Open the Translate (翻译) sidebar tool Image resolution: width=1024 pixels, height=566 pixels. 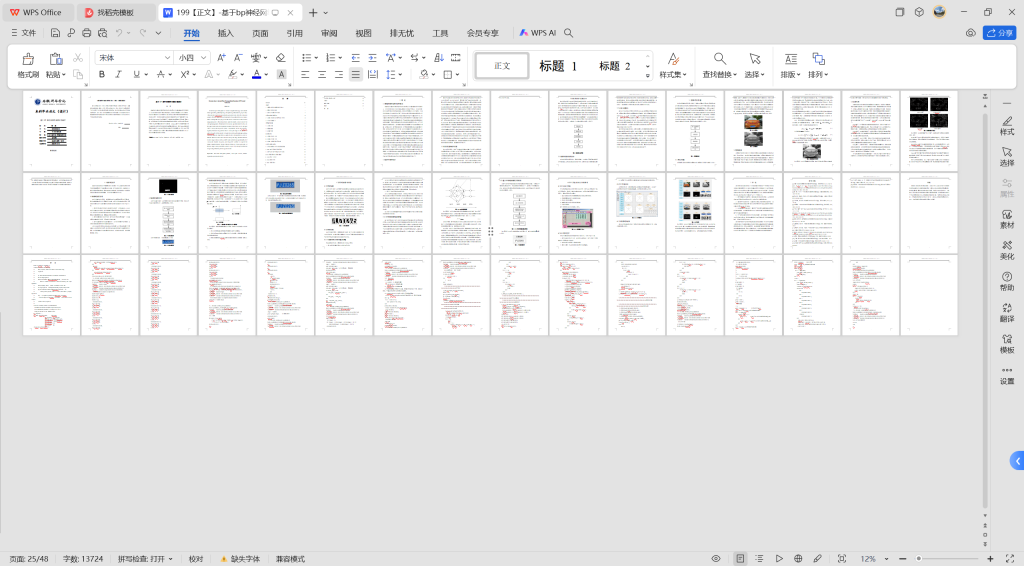point(1007,313)
